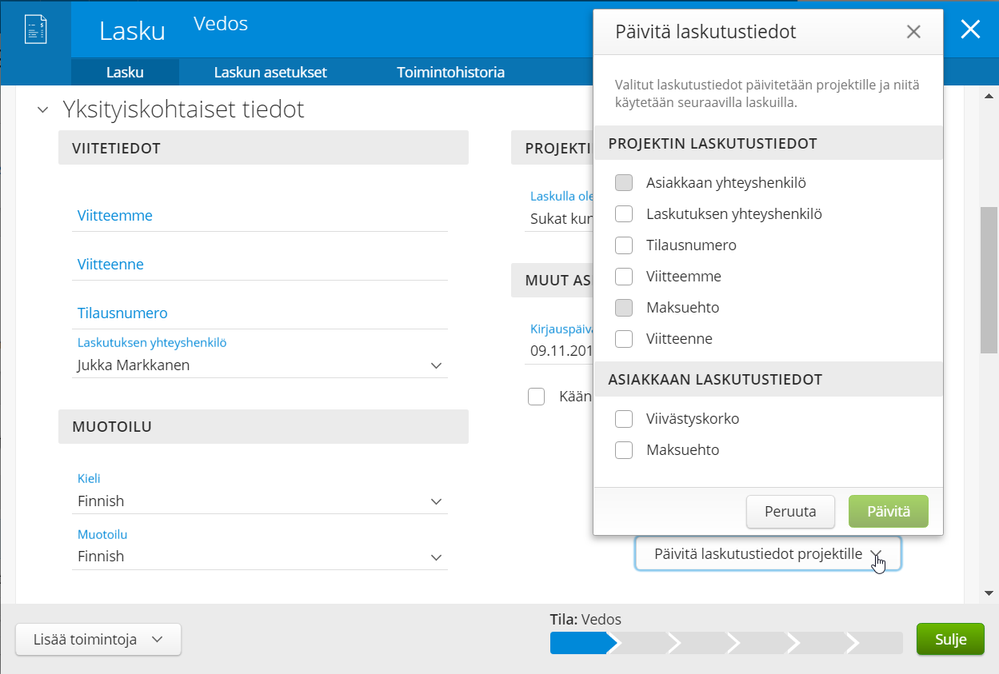Click the first stage of Tila progress bar
This screenshot has height=674, width=999.
pos(579,642)
